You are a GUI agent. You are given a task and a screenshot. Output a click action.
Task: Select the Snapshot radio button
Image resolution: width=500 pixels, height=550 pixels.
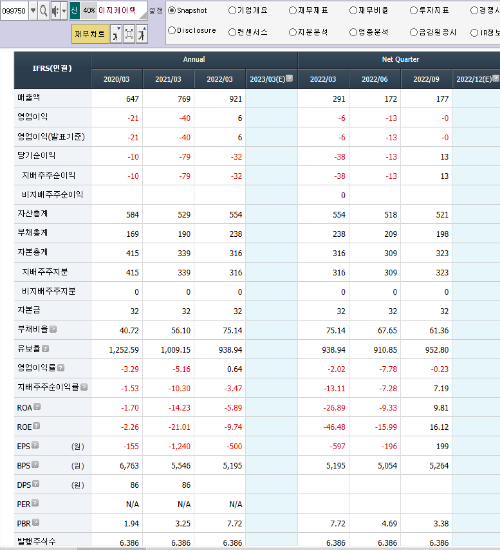(172, 11)
